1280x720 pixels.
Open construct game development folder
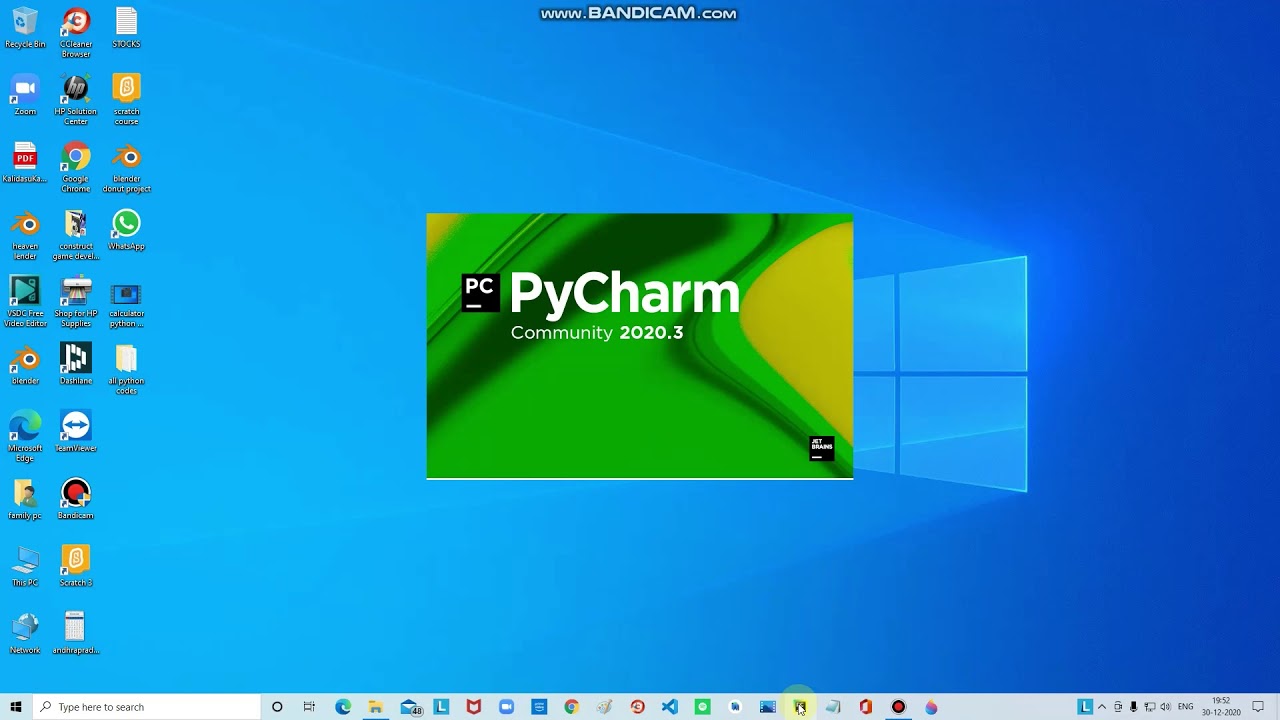coord(76,235)
